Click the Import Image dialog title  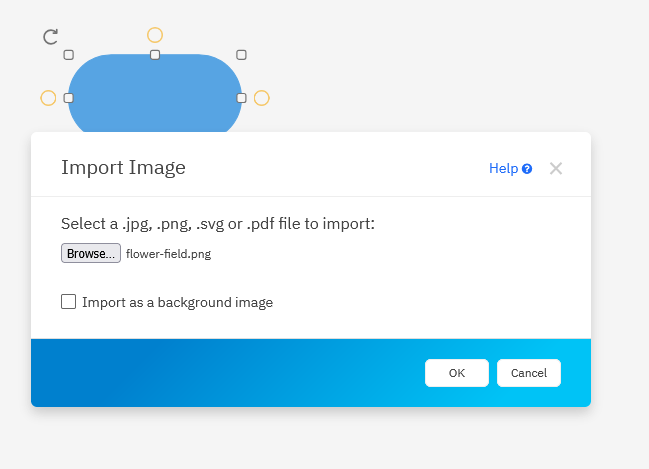coord(123,167)
